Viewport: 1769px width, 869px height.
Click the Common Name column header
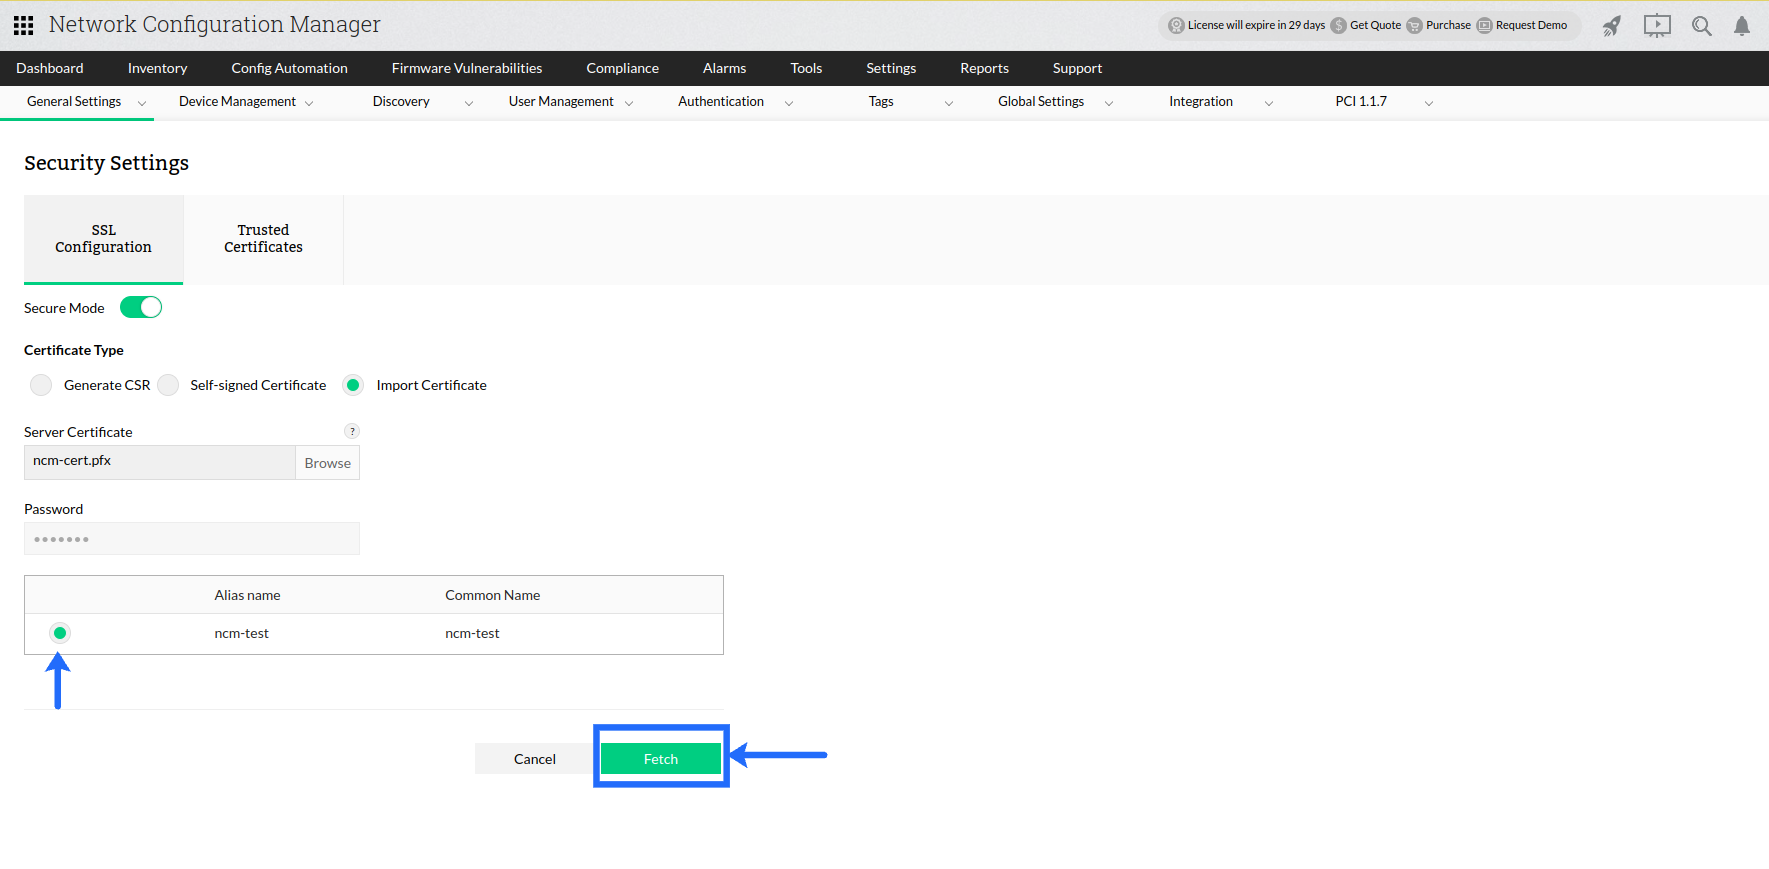(x=493, y=595)
